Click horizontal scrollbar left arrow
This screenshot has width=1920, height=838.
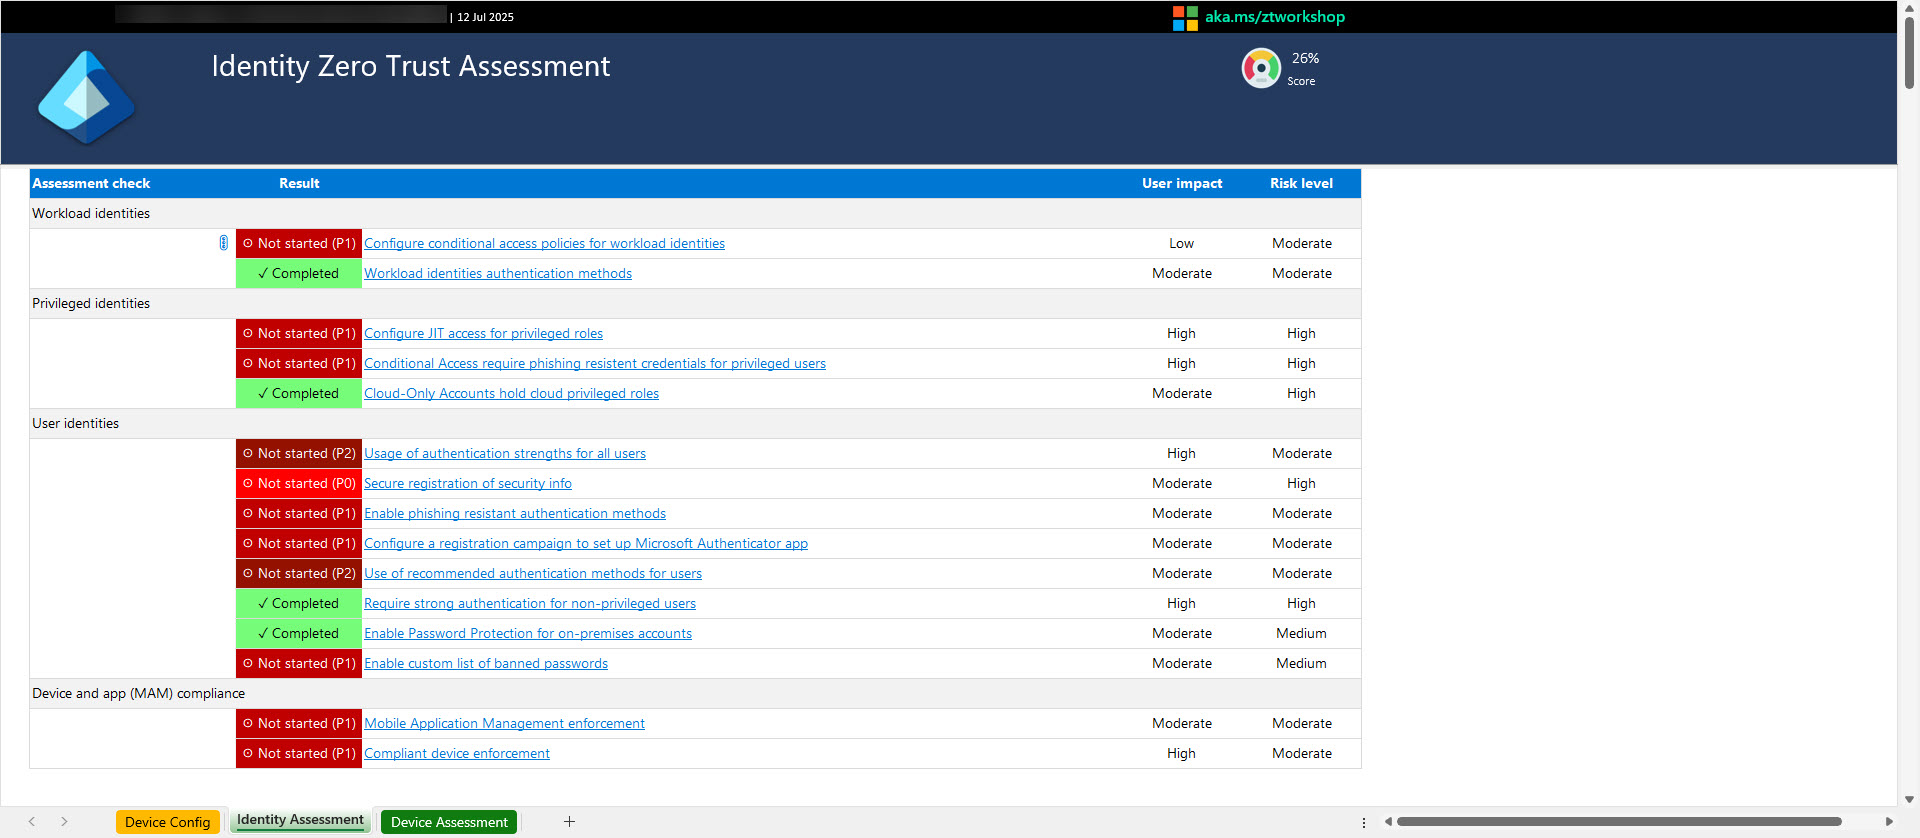pyautogui.click(x=1387, y=821)
